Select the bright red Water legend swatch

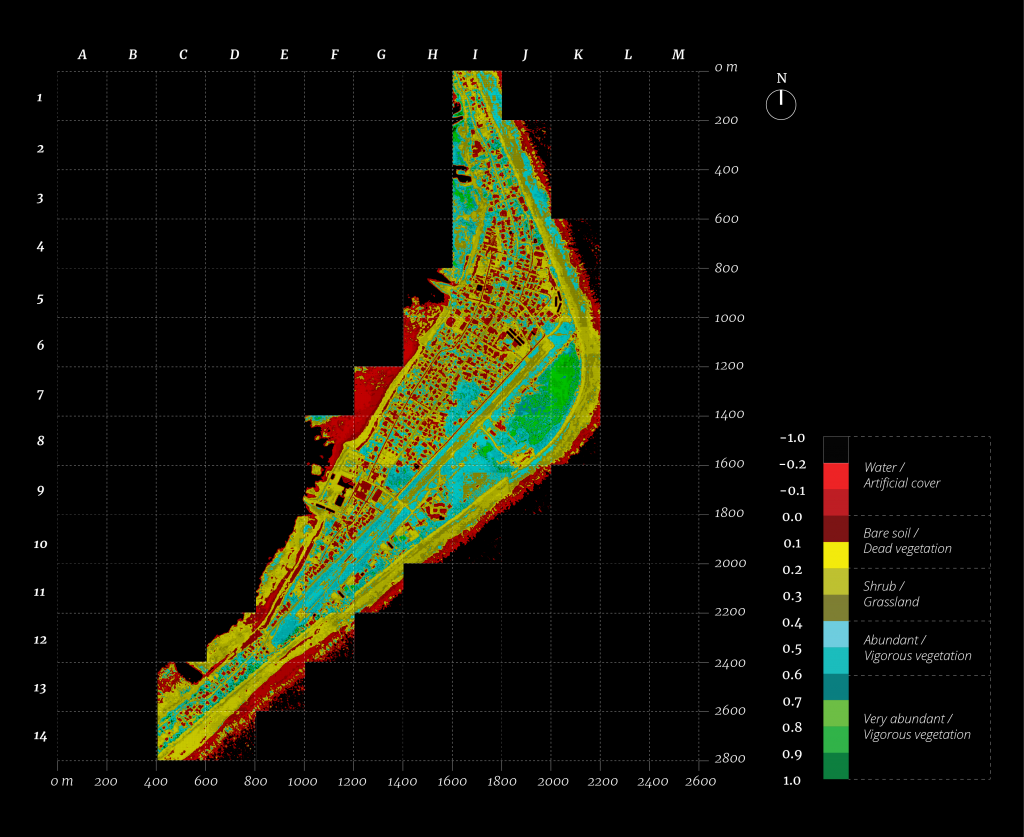coord(835,475)
